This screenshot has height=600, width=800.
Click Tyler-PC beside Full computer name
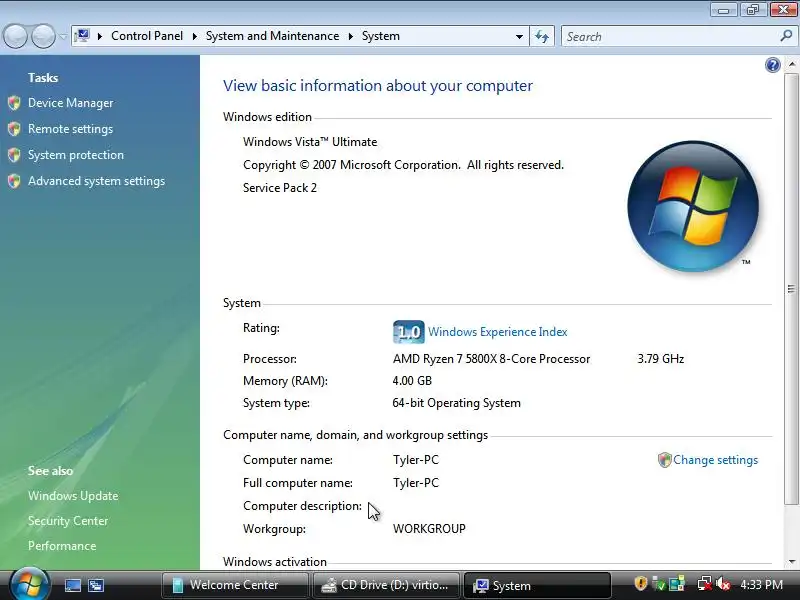pos(416,483)
